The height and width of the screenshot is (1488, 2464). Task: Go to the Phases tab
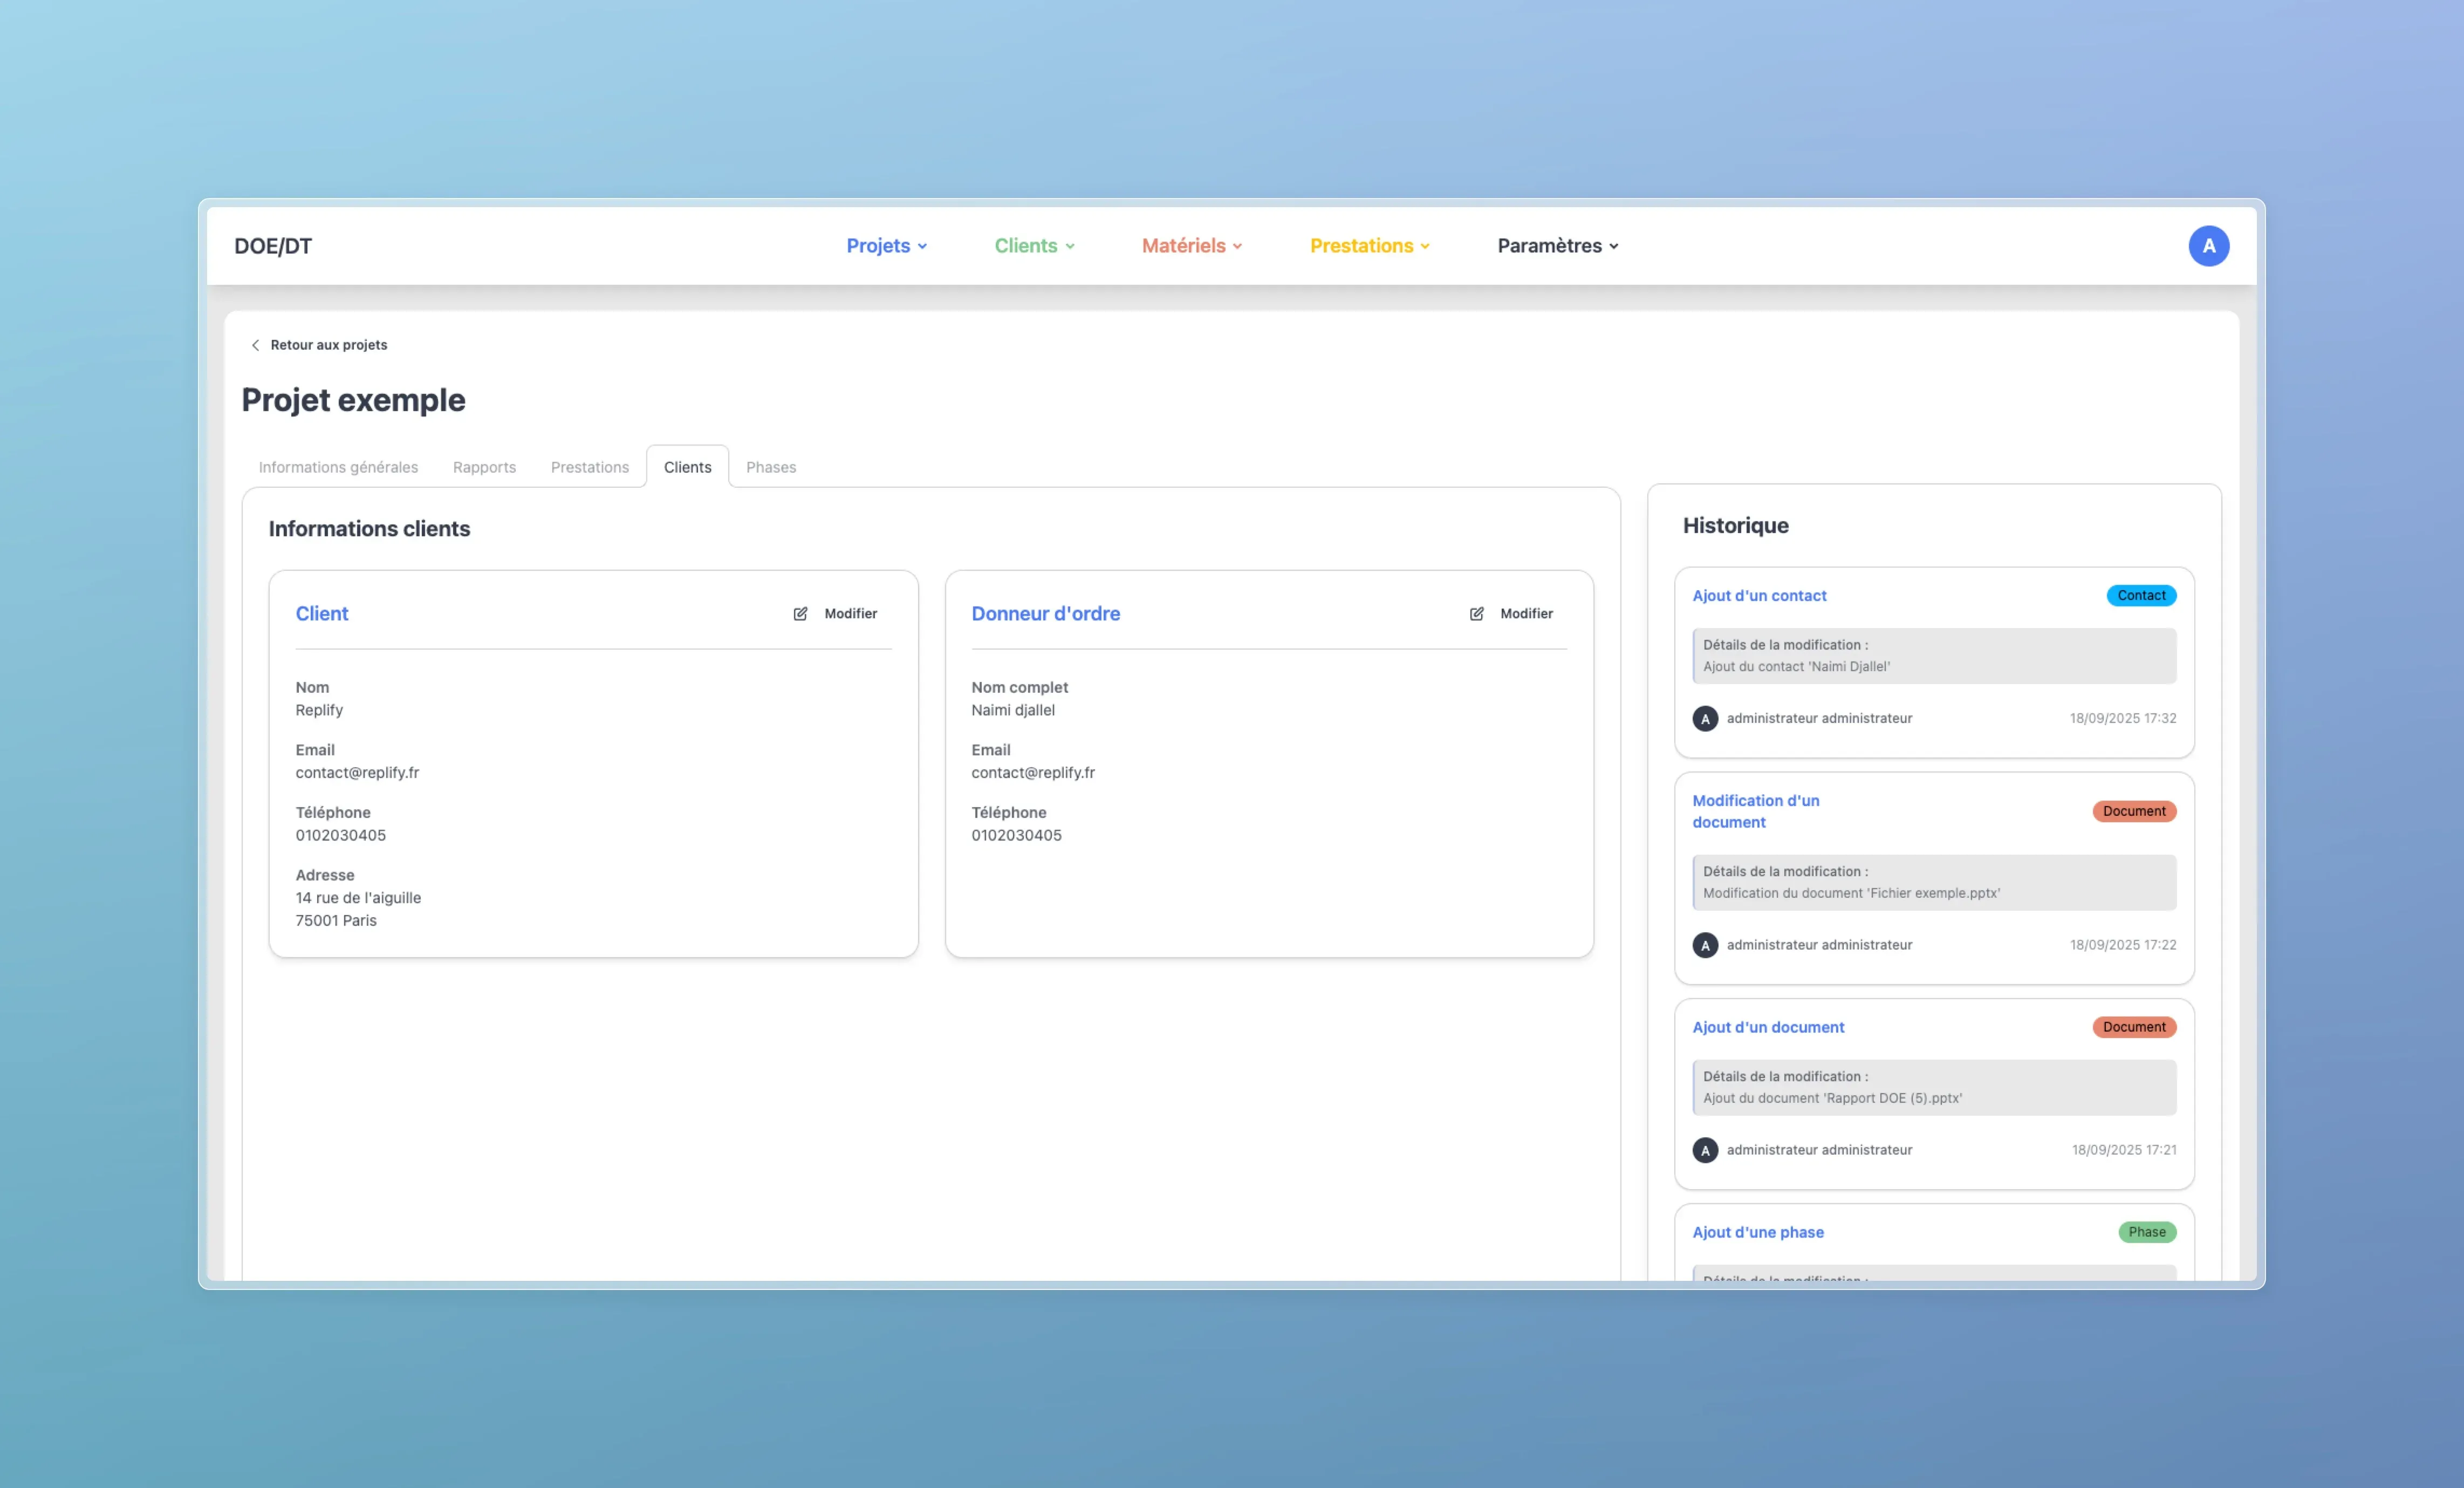[770, 467]
